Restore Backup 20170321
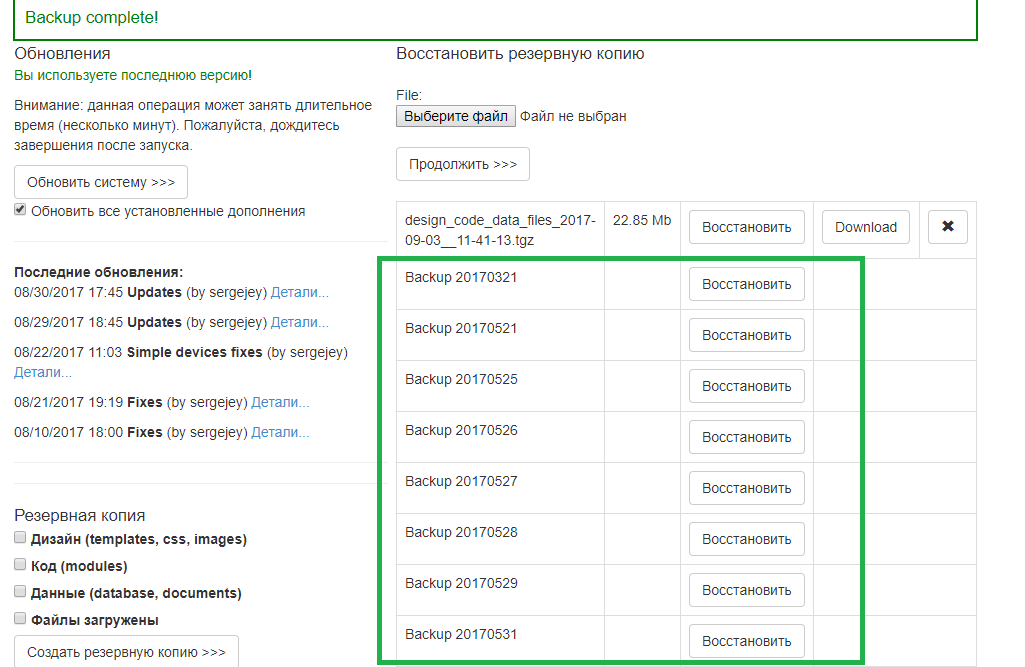The height and width of the screenshot is (667, 1025). 746,284
